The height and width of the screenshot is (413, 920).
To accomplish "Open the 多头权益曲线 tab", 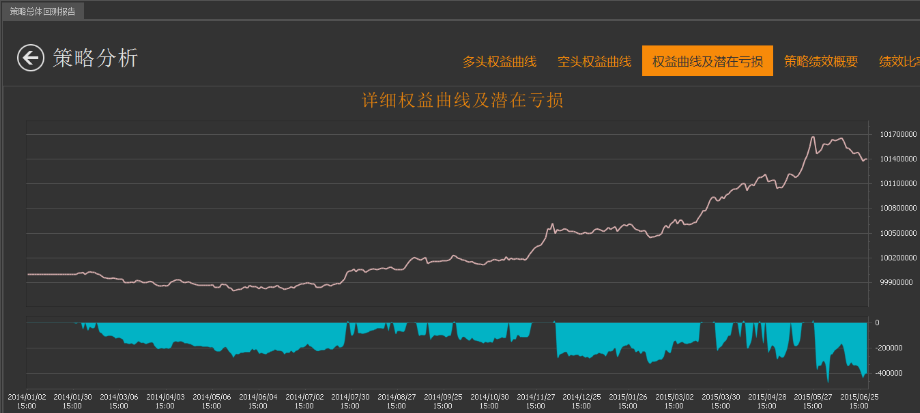I will click(499, 62).
